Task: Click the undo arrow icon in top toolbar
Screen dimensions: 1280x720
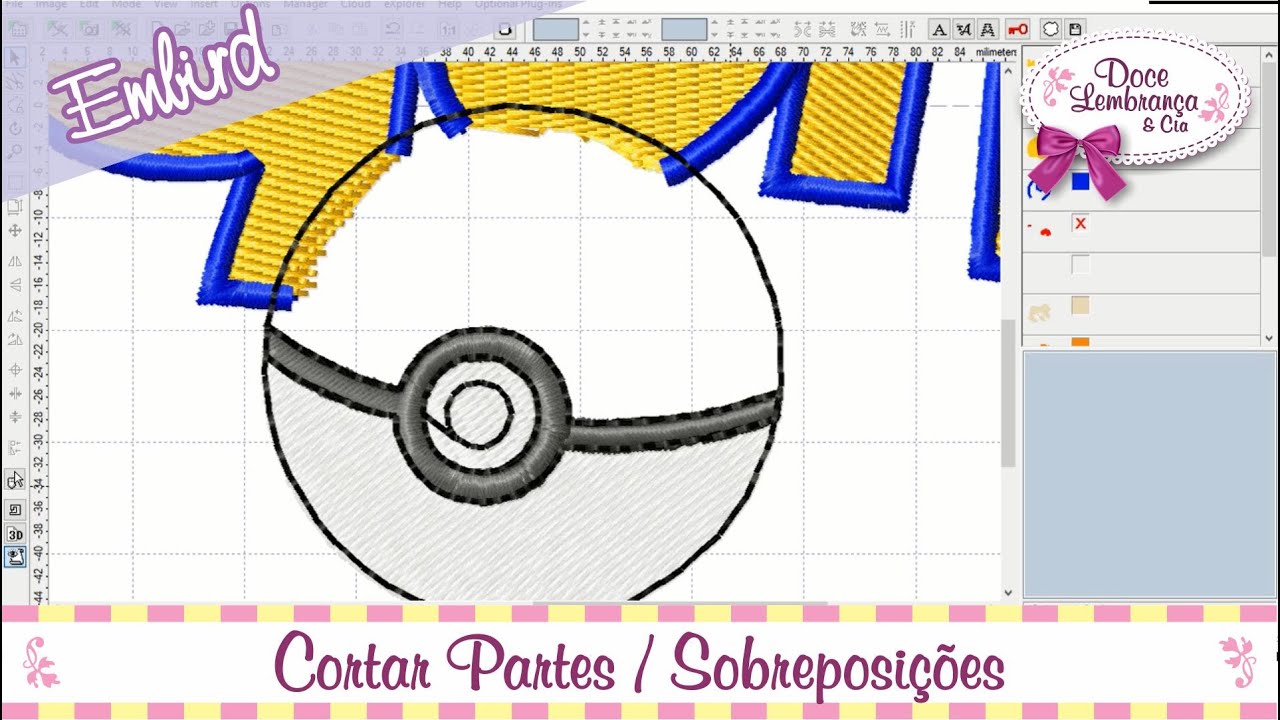Action: pyautogui.click(x=393, y=30)
